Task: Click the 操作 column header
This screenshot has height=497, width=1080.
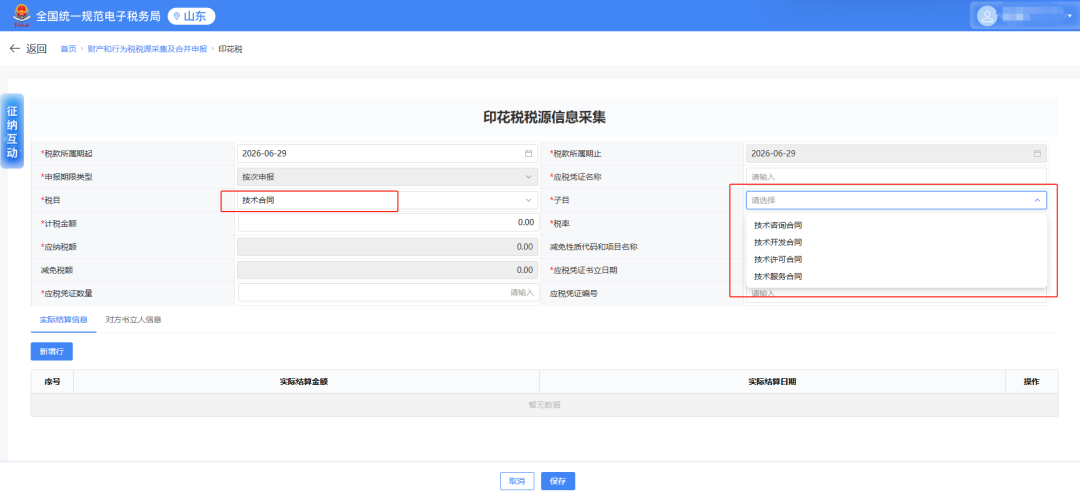Action: [1031, 381]
